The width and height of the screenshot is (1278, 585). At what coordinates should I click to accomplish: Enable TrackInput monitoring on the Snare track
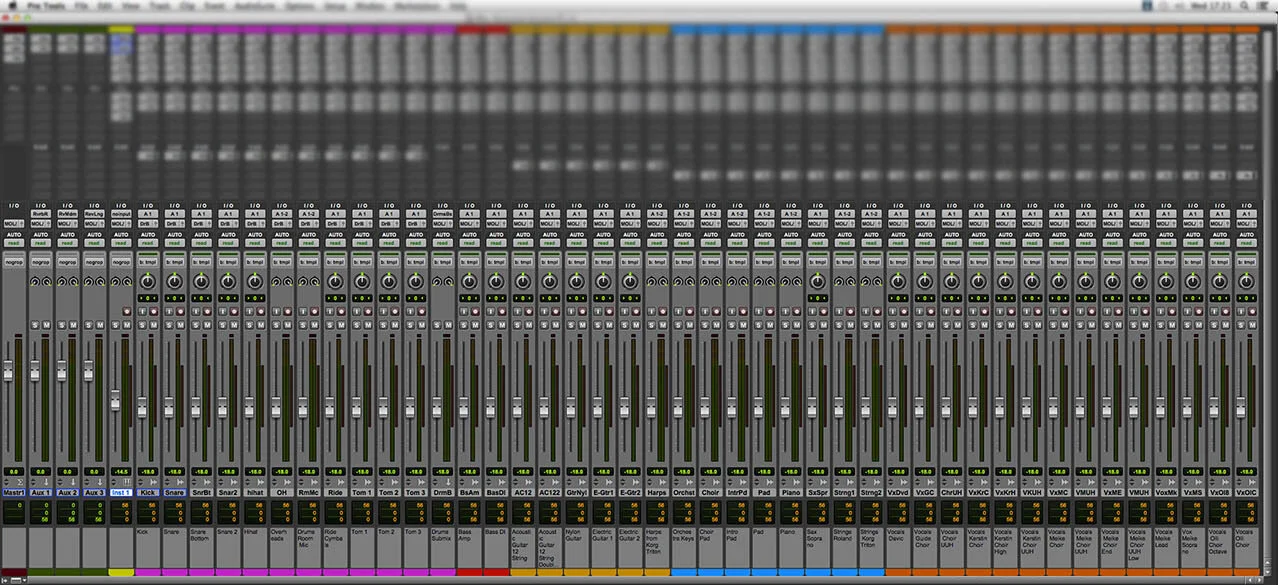169,311
